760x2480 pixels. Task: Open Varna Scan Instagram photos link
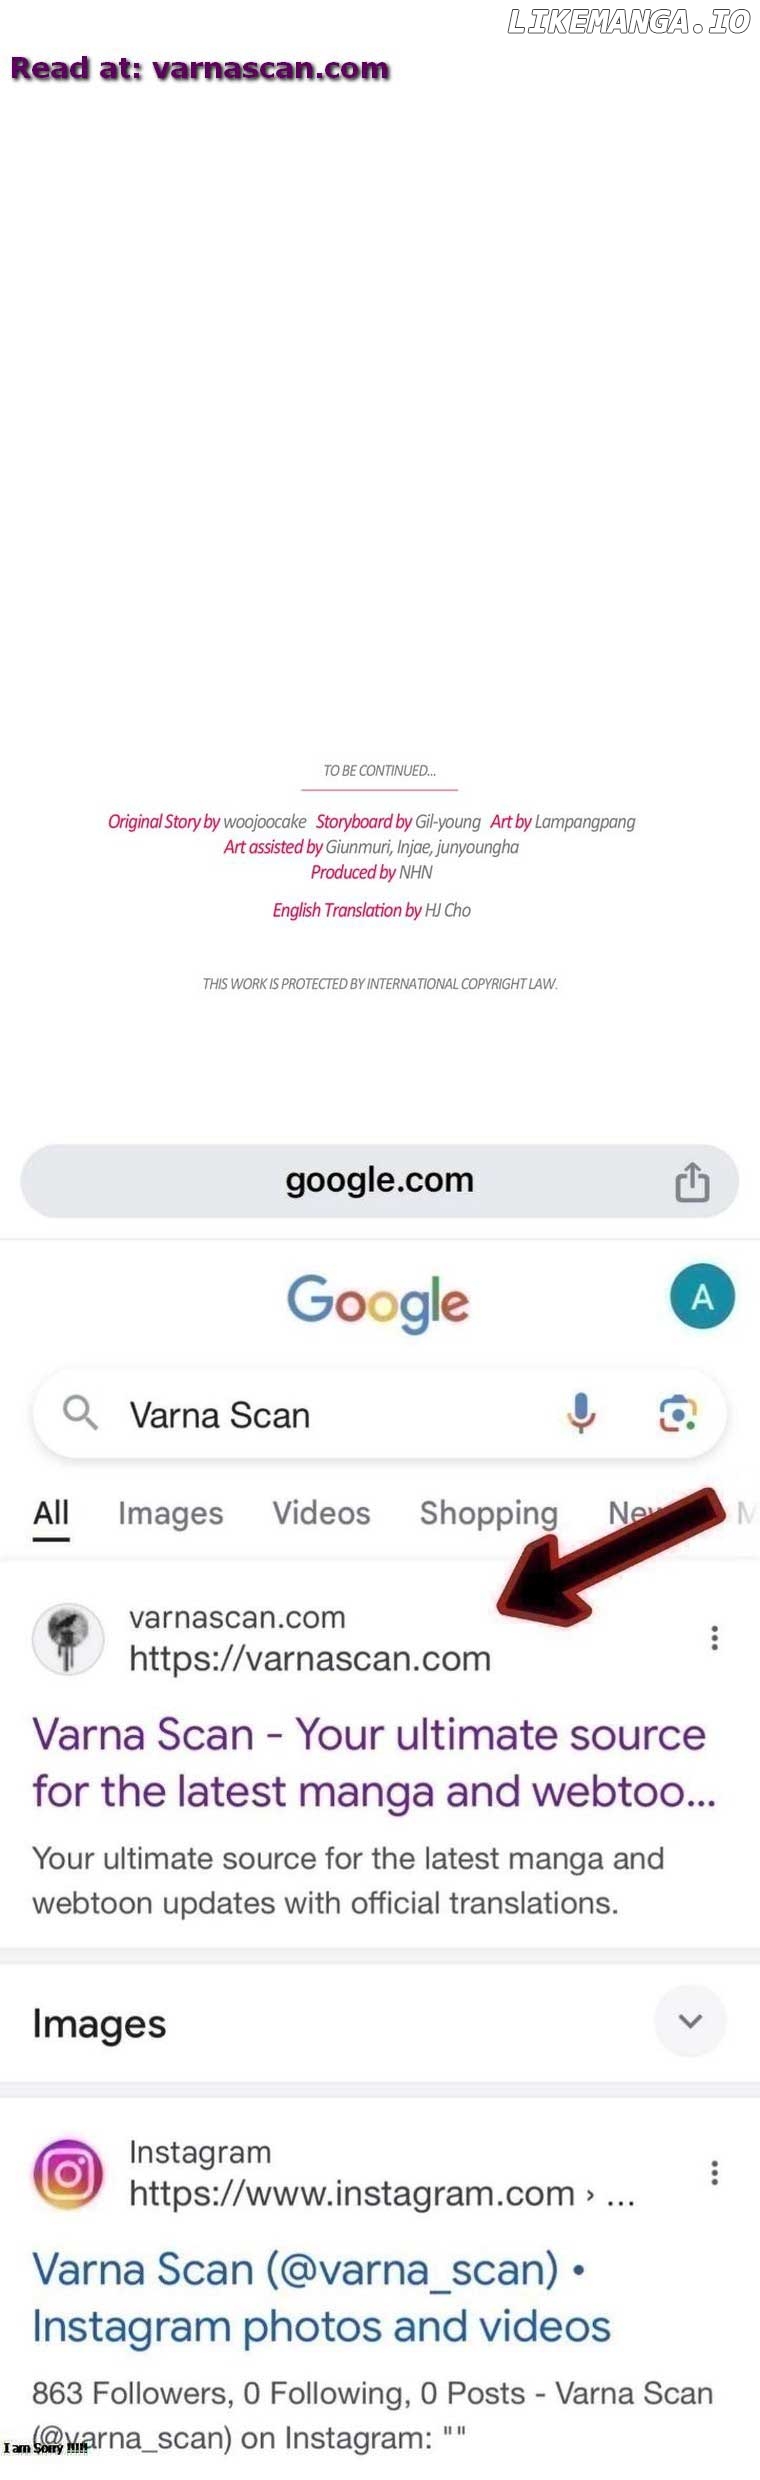point(321,2297)
